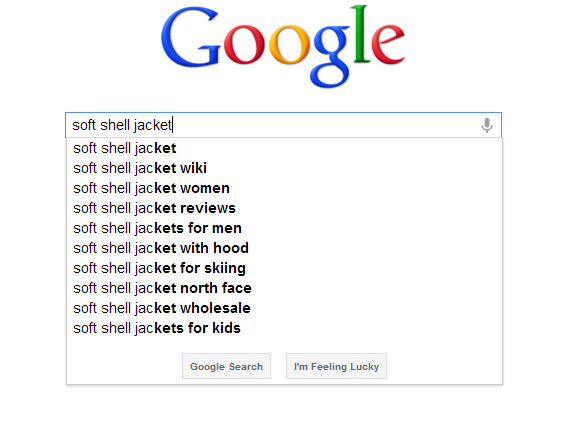Click the yellow 'o' in Google logo
The width and height of the screenshot is (578, 448).
tap(289, 45)
